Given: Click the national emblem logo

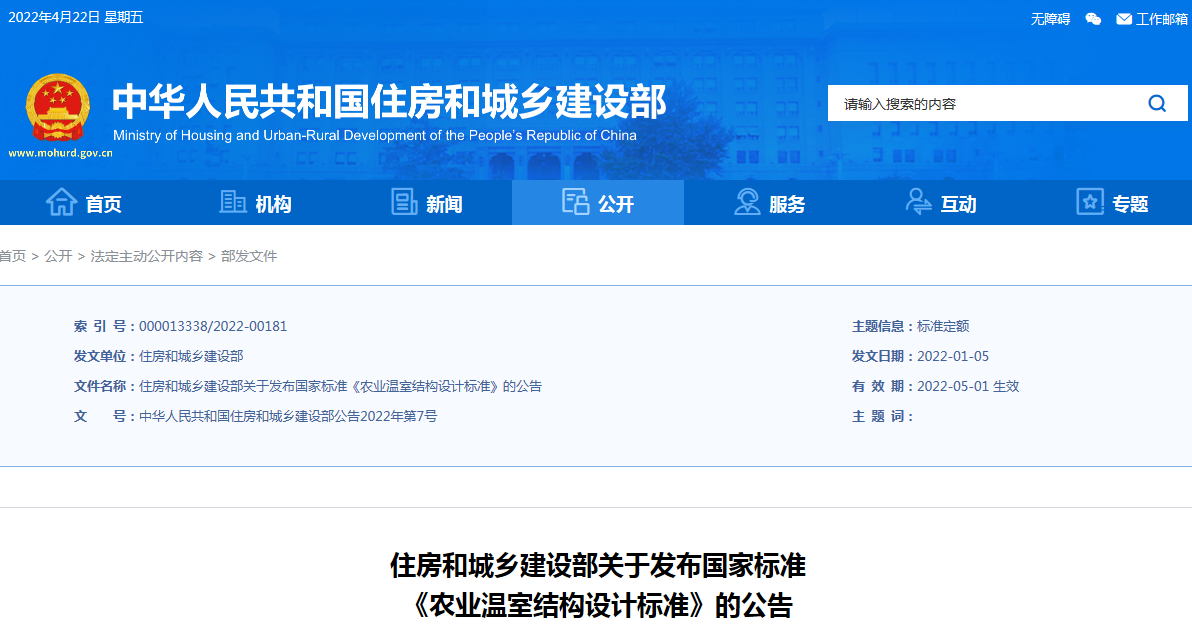Looking at the screenshot, I should 58,107.
